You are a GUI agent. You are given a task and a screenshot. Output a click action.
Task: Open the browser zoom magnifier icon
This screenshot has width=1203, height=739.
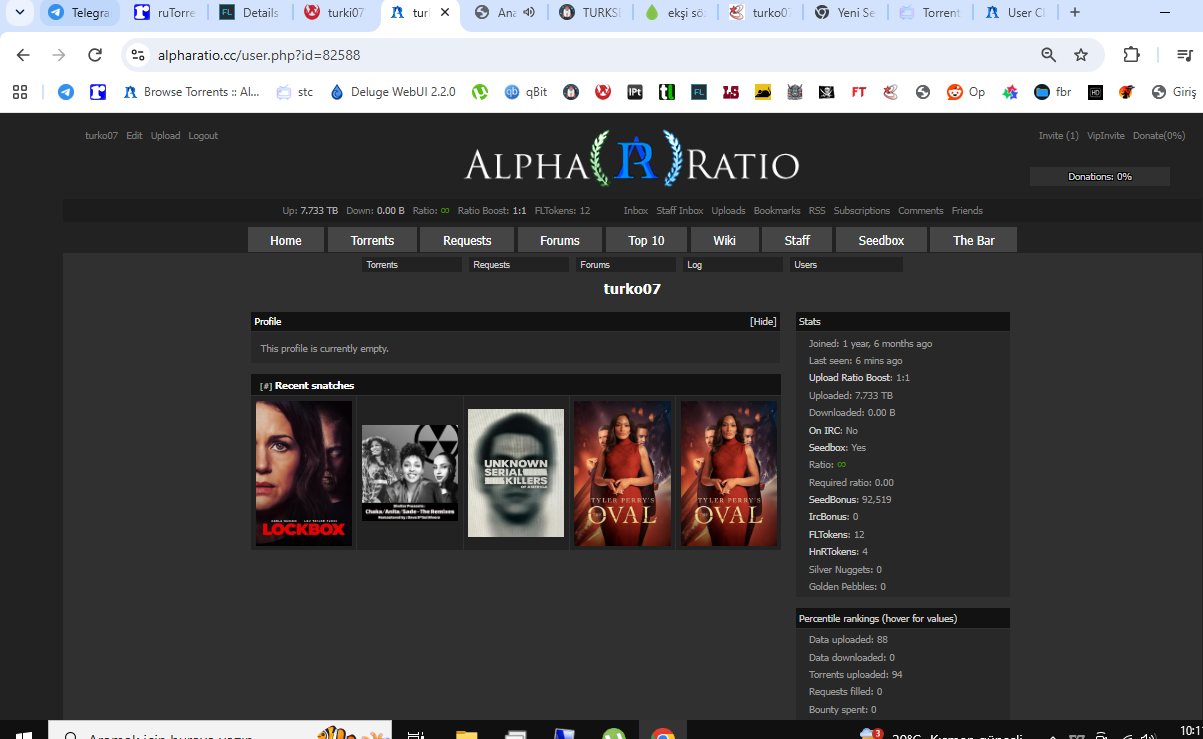point(1048,55)
